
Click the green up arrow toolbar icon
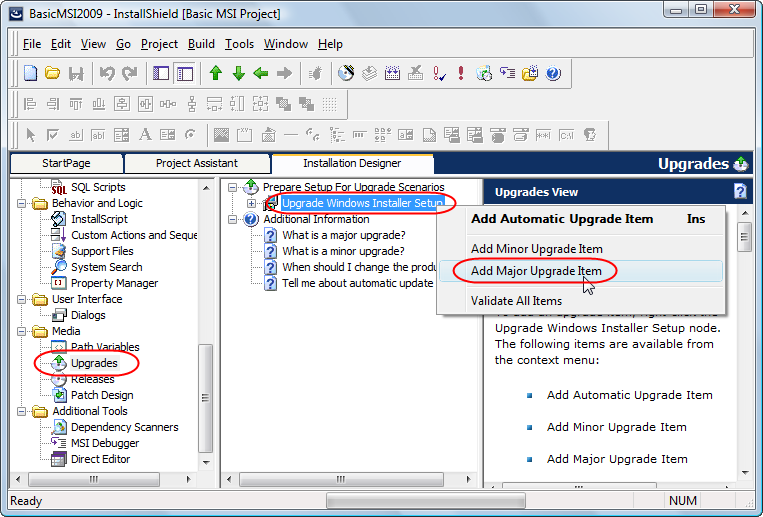tap(215, 73)
